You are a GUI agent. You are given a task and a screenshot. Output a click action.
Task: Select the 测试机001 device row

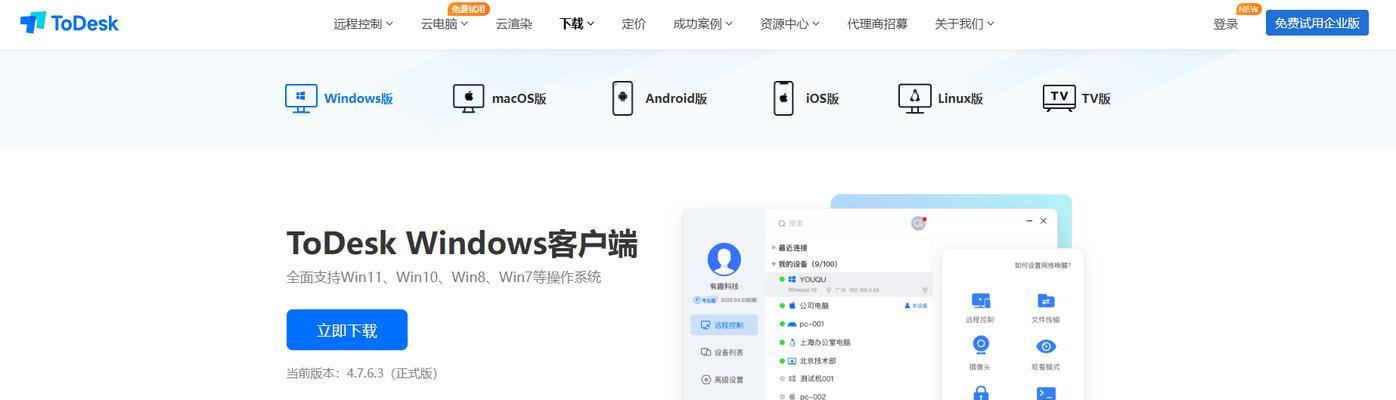pyautogui.click(x=850, y=378)
